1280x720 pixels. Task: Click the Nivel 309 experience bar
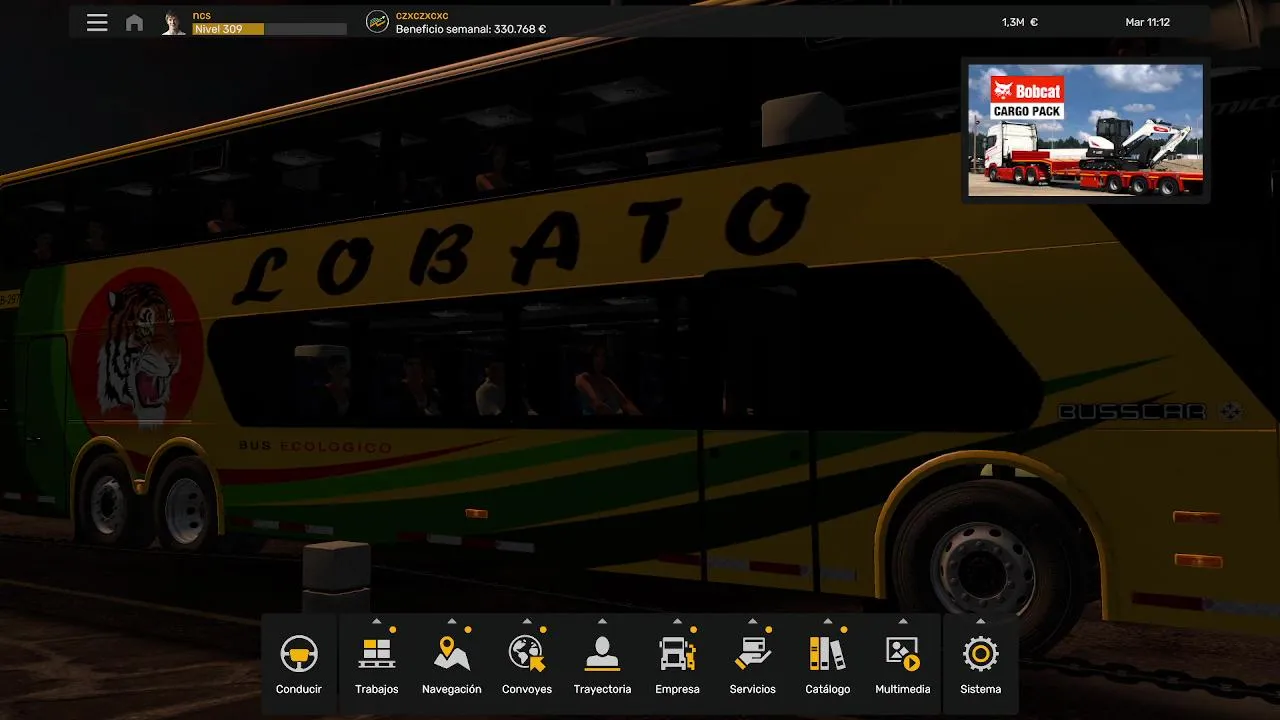tap(270, 29)
